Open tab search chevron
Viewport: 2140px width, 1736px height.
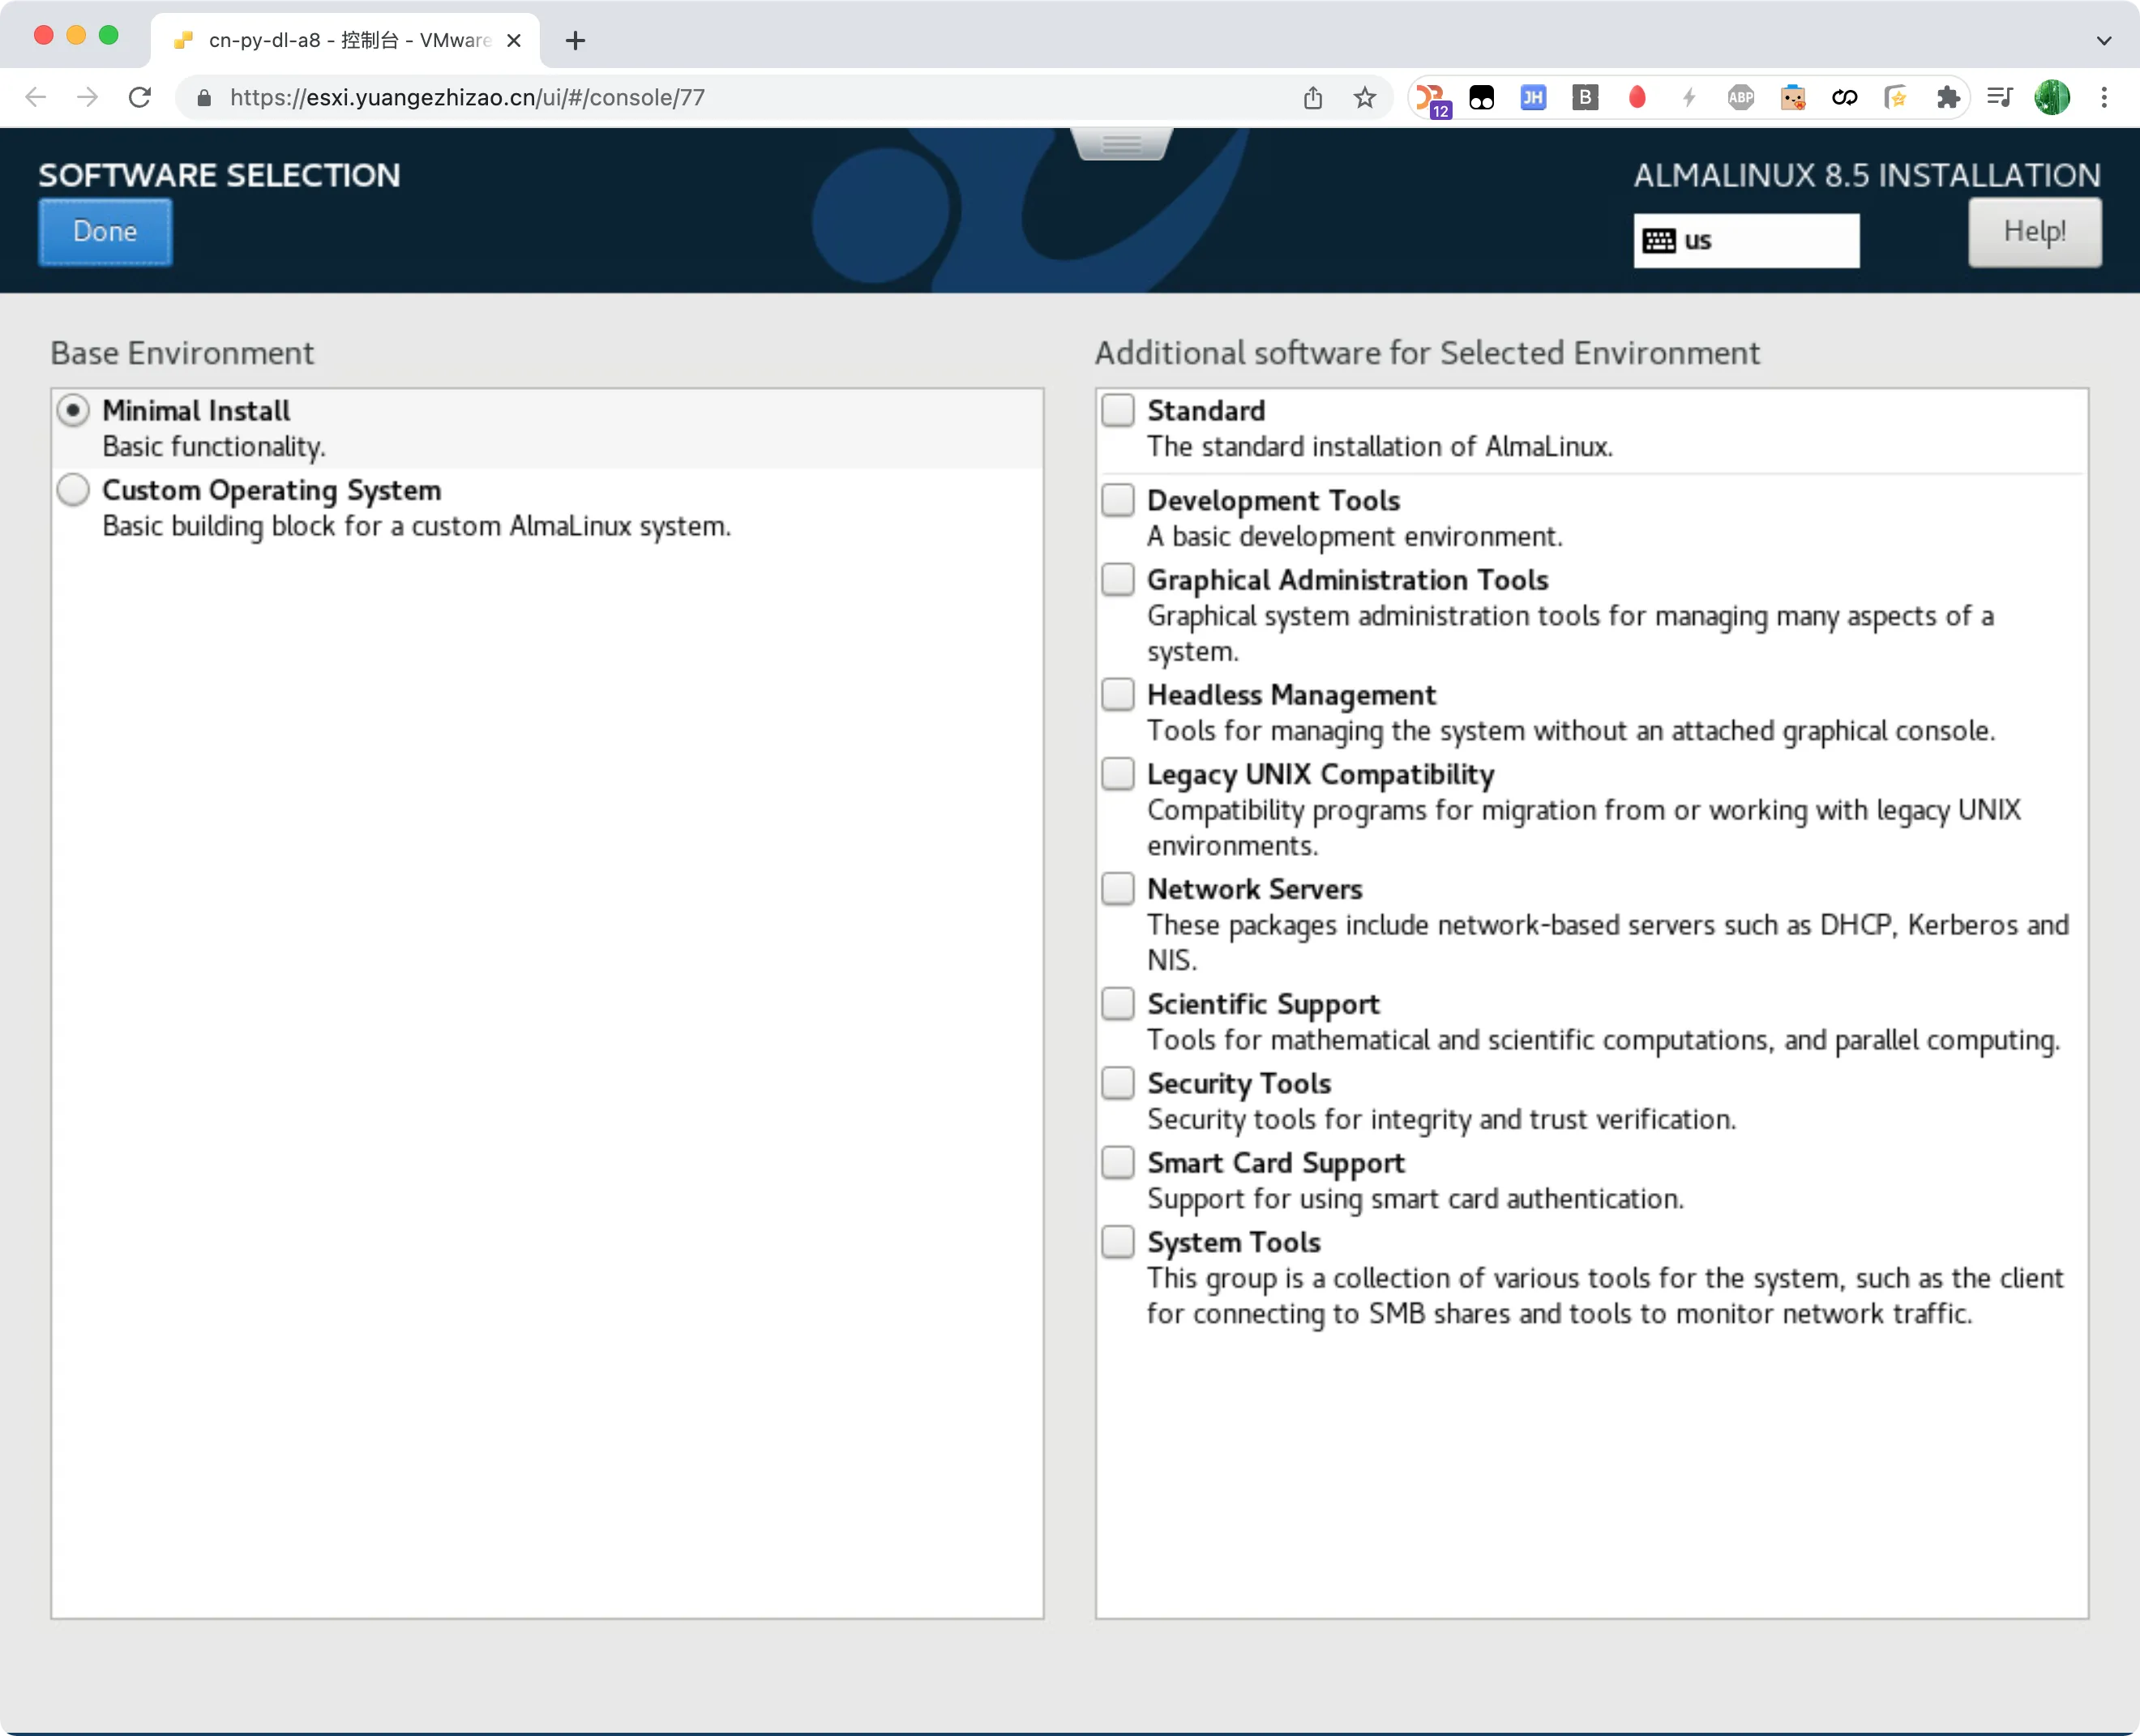click(x=2104, y=41)
